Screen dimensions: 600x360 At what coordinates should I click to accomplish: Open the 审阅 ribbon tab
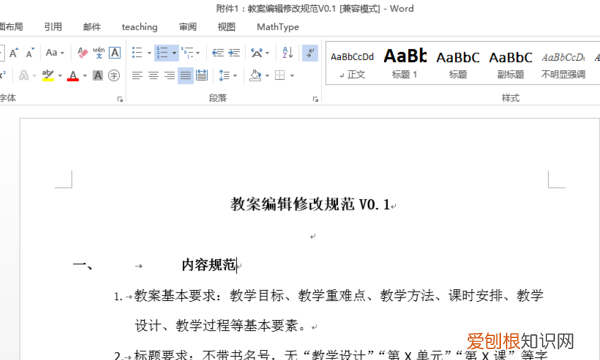[188, 27]
